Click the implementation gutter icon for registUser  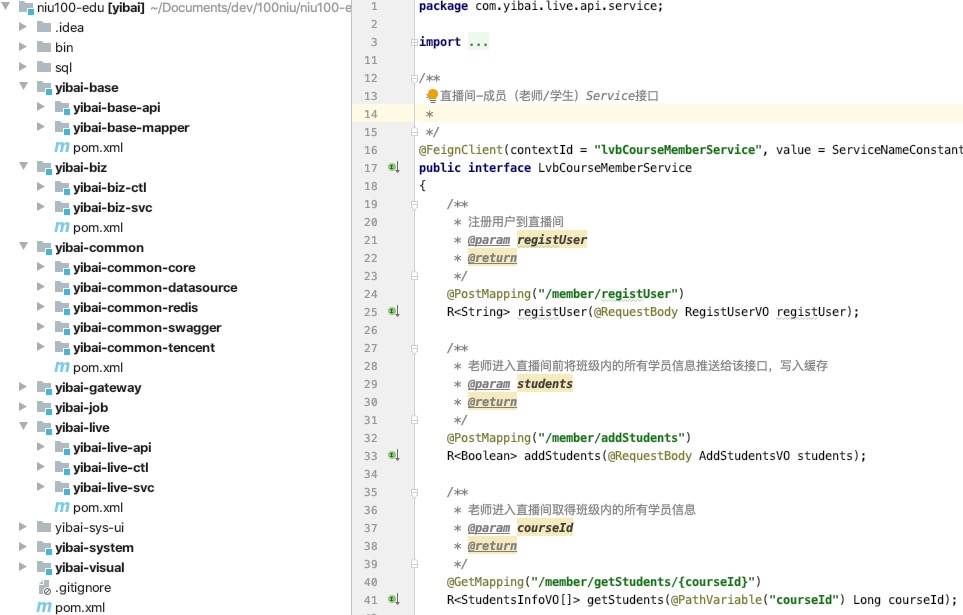click(x=394, y=311)
